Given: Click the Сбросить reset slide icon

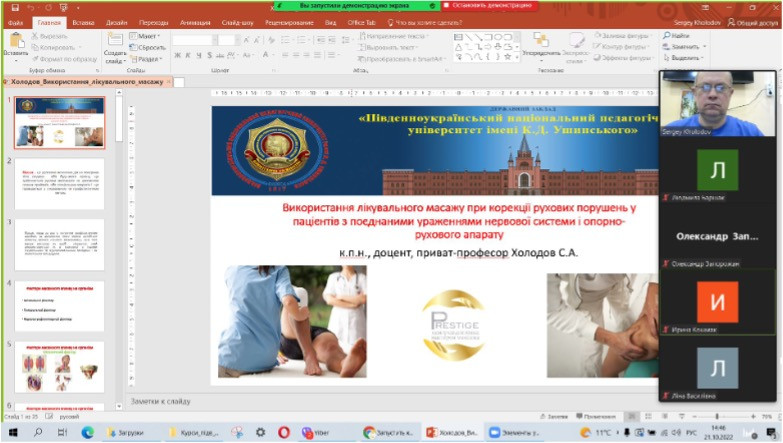Looking at the screenshot, I should click(x=133, y=47).
